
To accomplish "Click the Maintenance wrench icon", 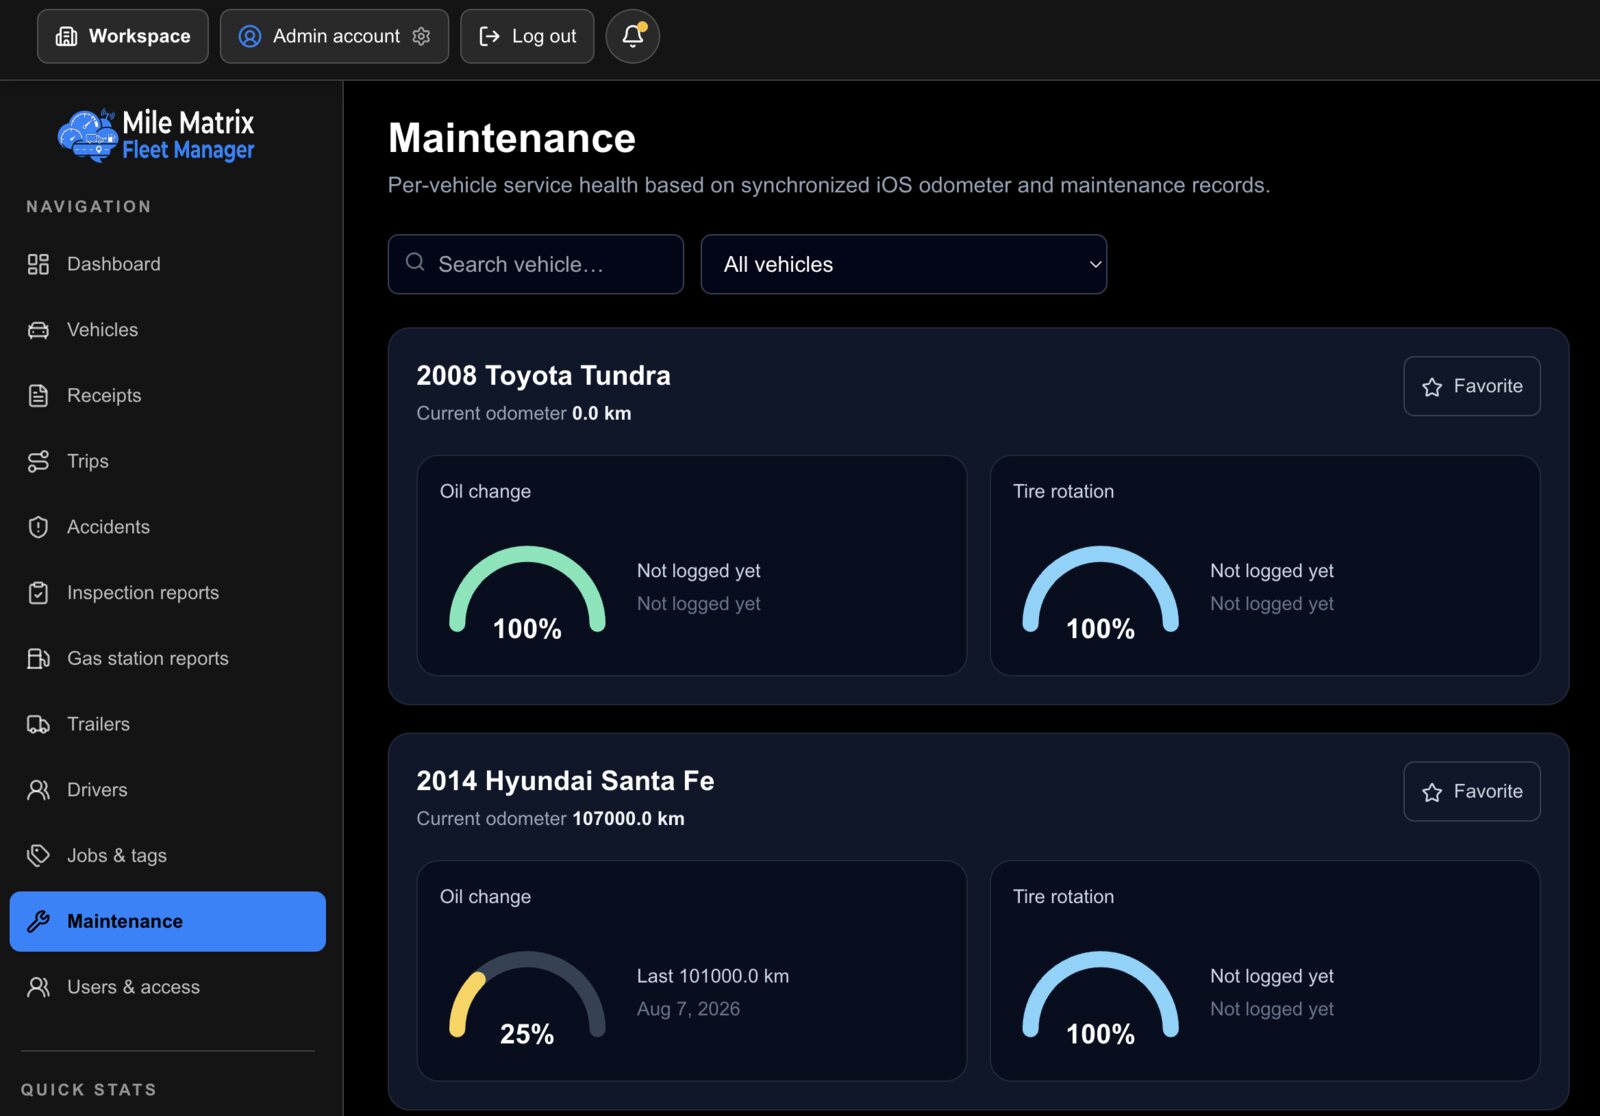I will click(38, 921).
